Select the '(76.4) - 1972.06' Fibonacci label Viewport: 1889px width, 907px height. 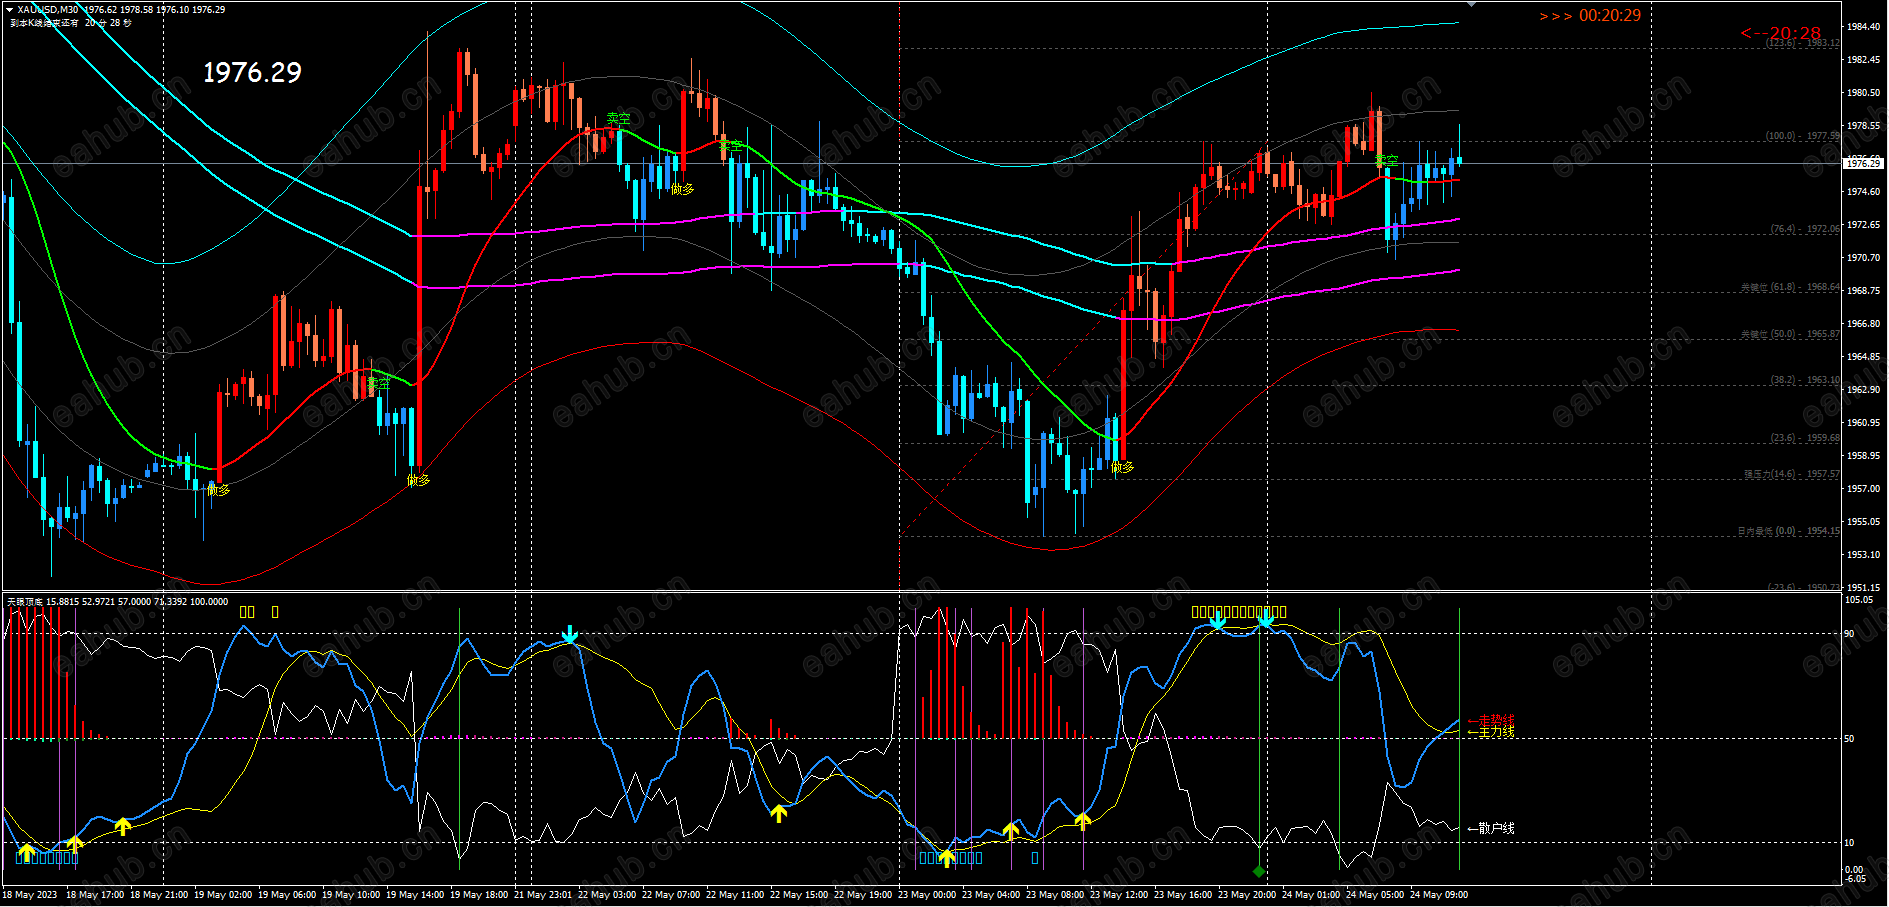coord(1805,229)
